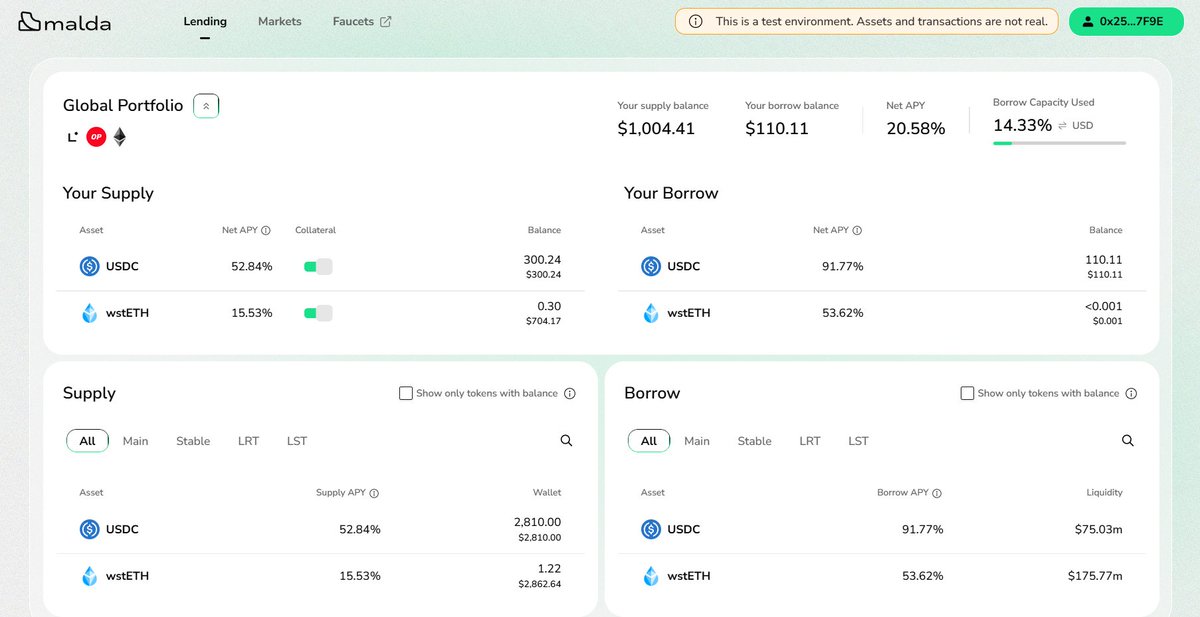This screenshot has width=1200, height=617.
Task: Click the Your Supply heading
Action: pyautogui.click(x=108, y=193)
